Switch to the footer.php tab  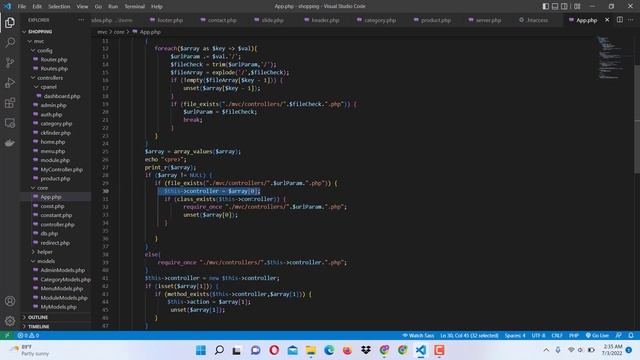tap(166, 20)
